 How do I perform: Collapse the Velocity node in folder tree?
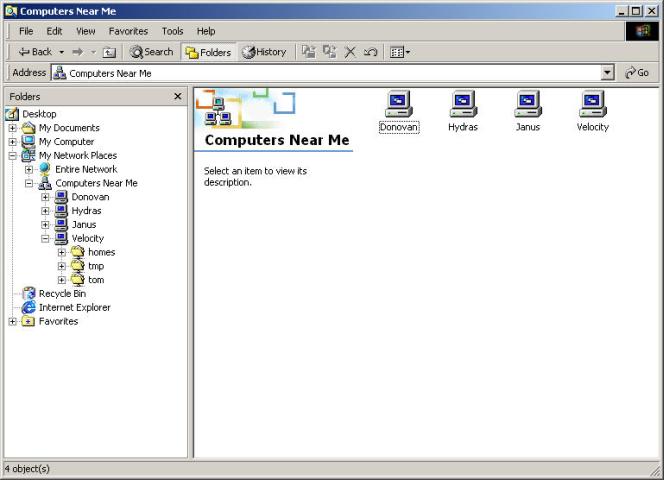click(45, 239)
